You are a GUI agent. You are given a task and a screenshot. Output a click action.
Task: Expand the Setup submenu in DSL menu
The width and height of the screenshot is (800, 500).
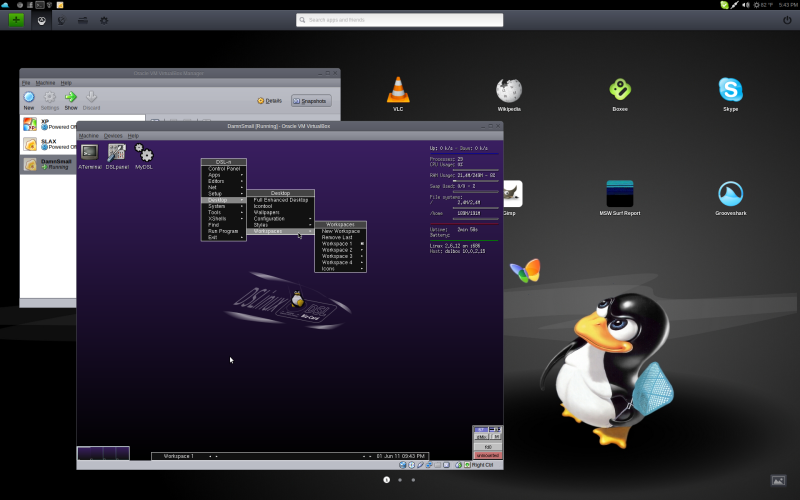(x=223, y=194)
